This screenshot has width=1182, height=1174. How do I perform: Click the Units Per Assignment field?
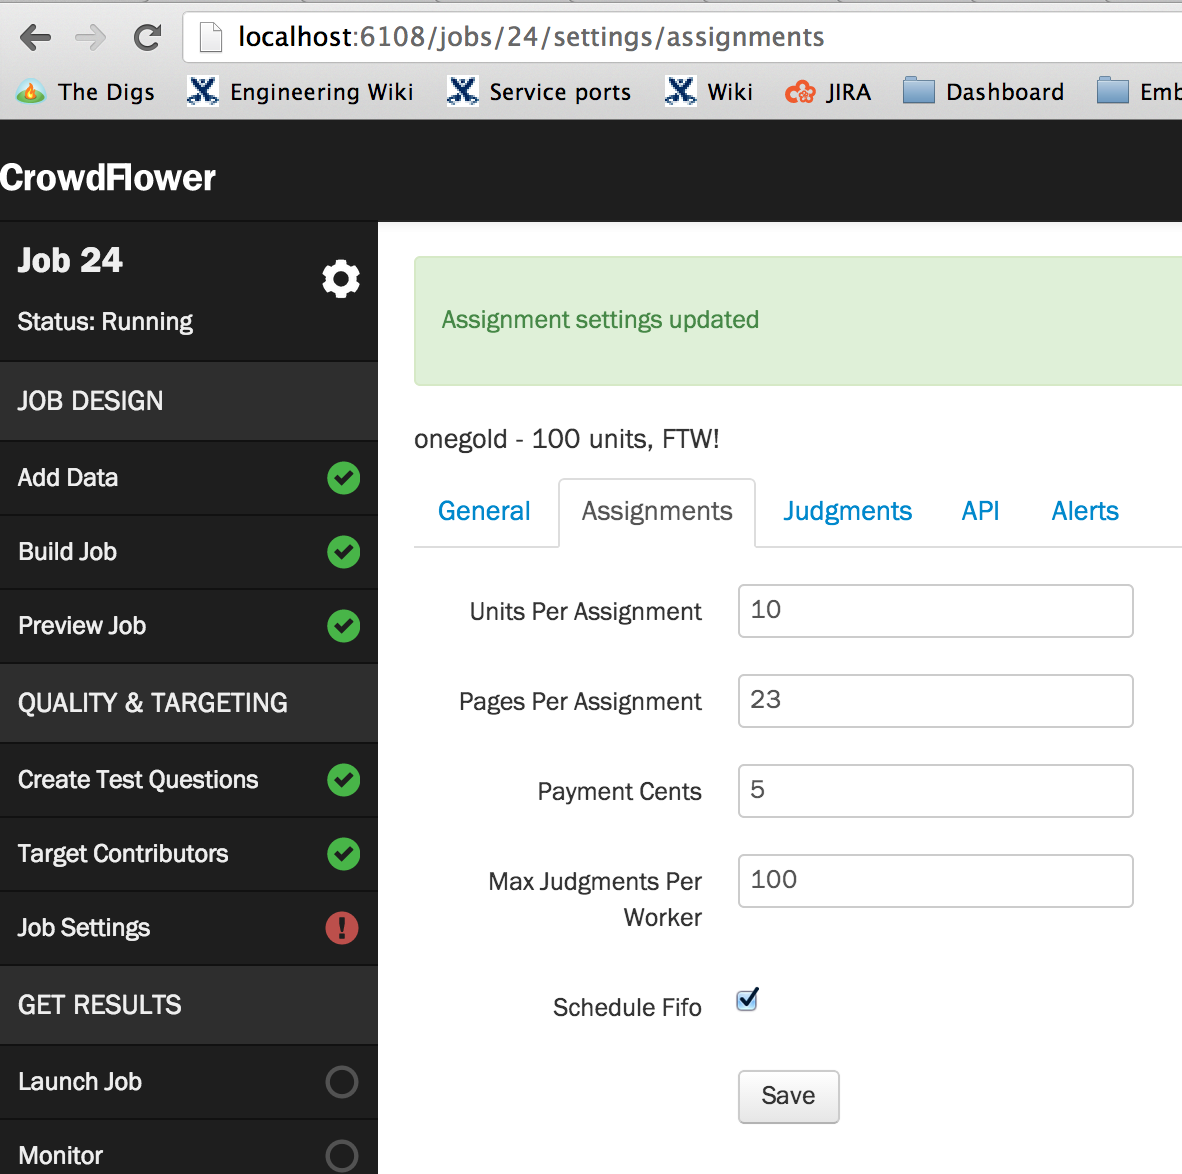(x=935, y=611)
